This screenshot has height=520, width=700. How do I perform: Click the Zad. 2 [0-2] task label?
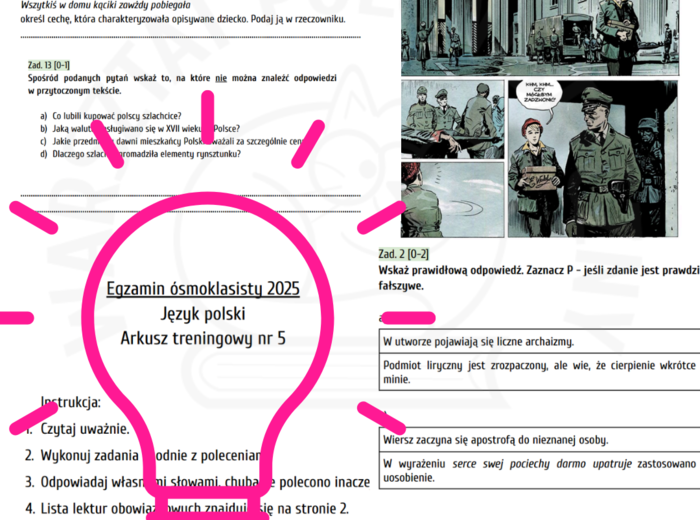[x=406, y=254]
